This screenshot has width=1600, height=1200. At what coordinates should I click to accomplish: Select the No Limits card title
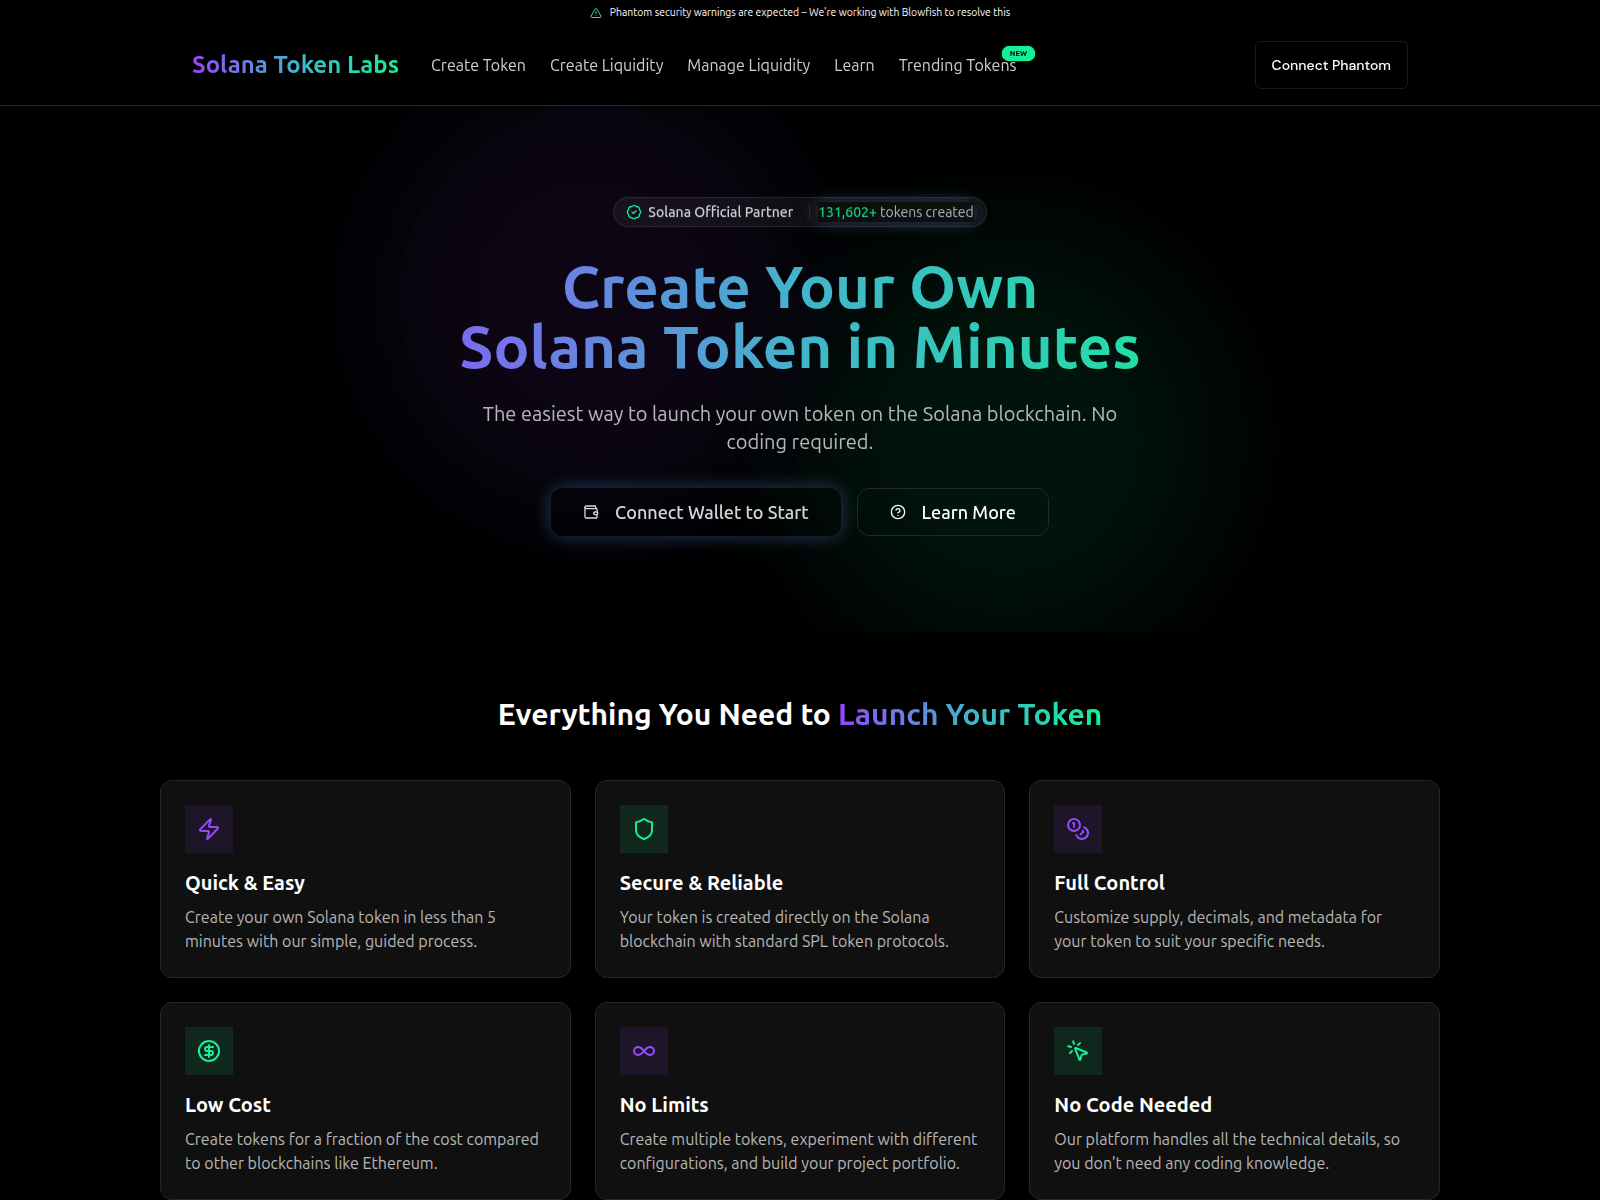[x=664, y=1105]
